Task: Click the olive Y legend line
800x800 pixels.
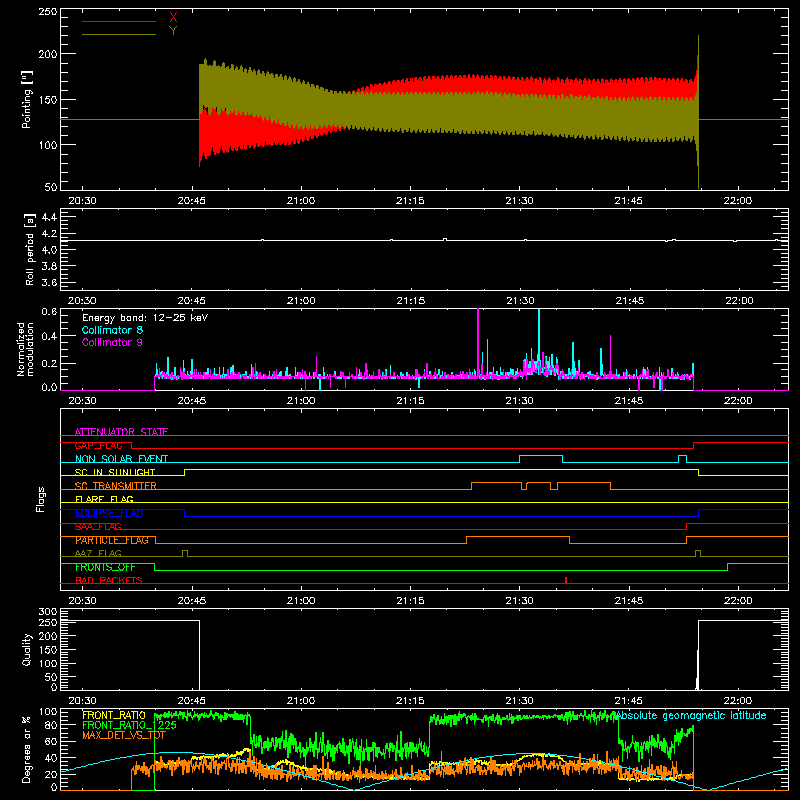Action: pyautogui.click(x=119, y=35)
